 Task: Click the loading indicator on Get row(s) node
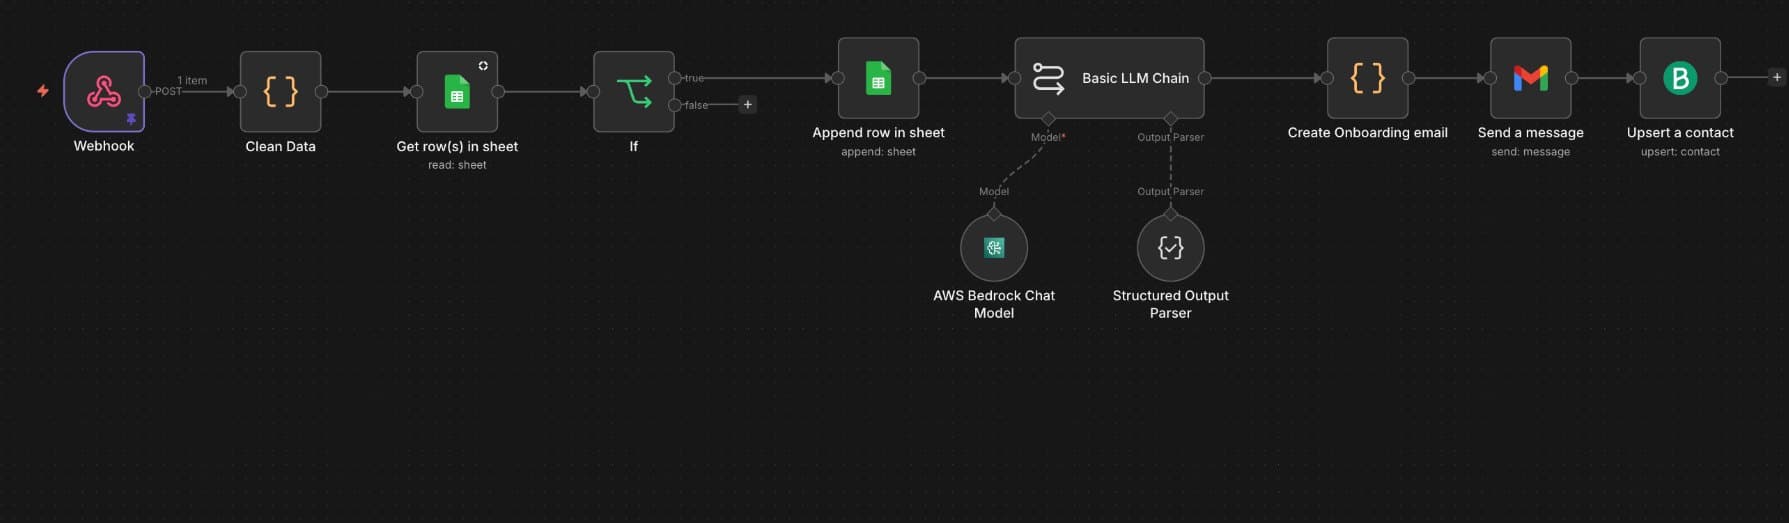point(483,65)
